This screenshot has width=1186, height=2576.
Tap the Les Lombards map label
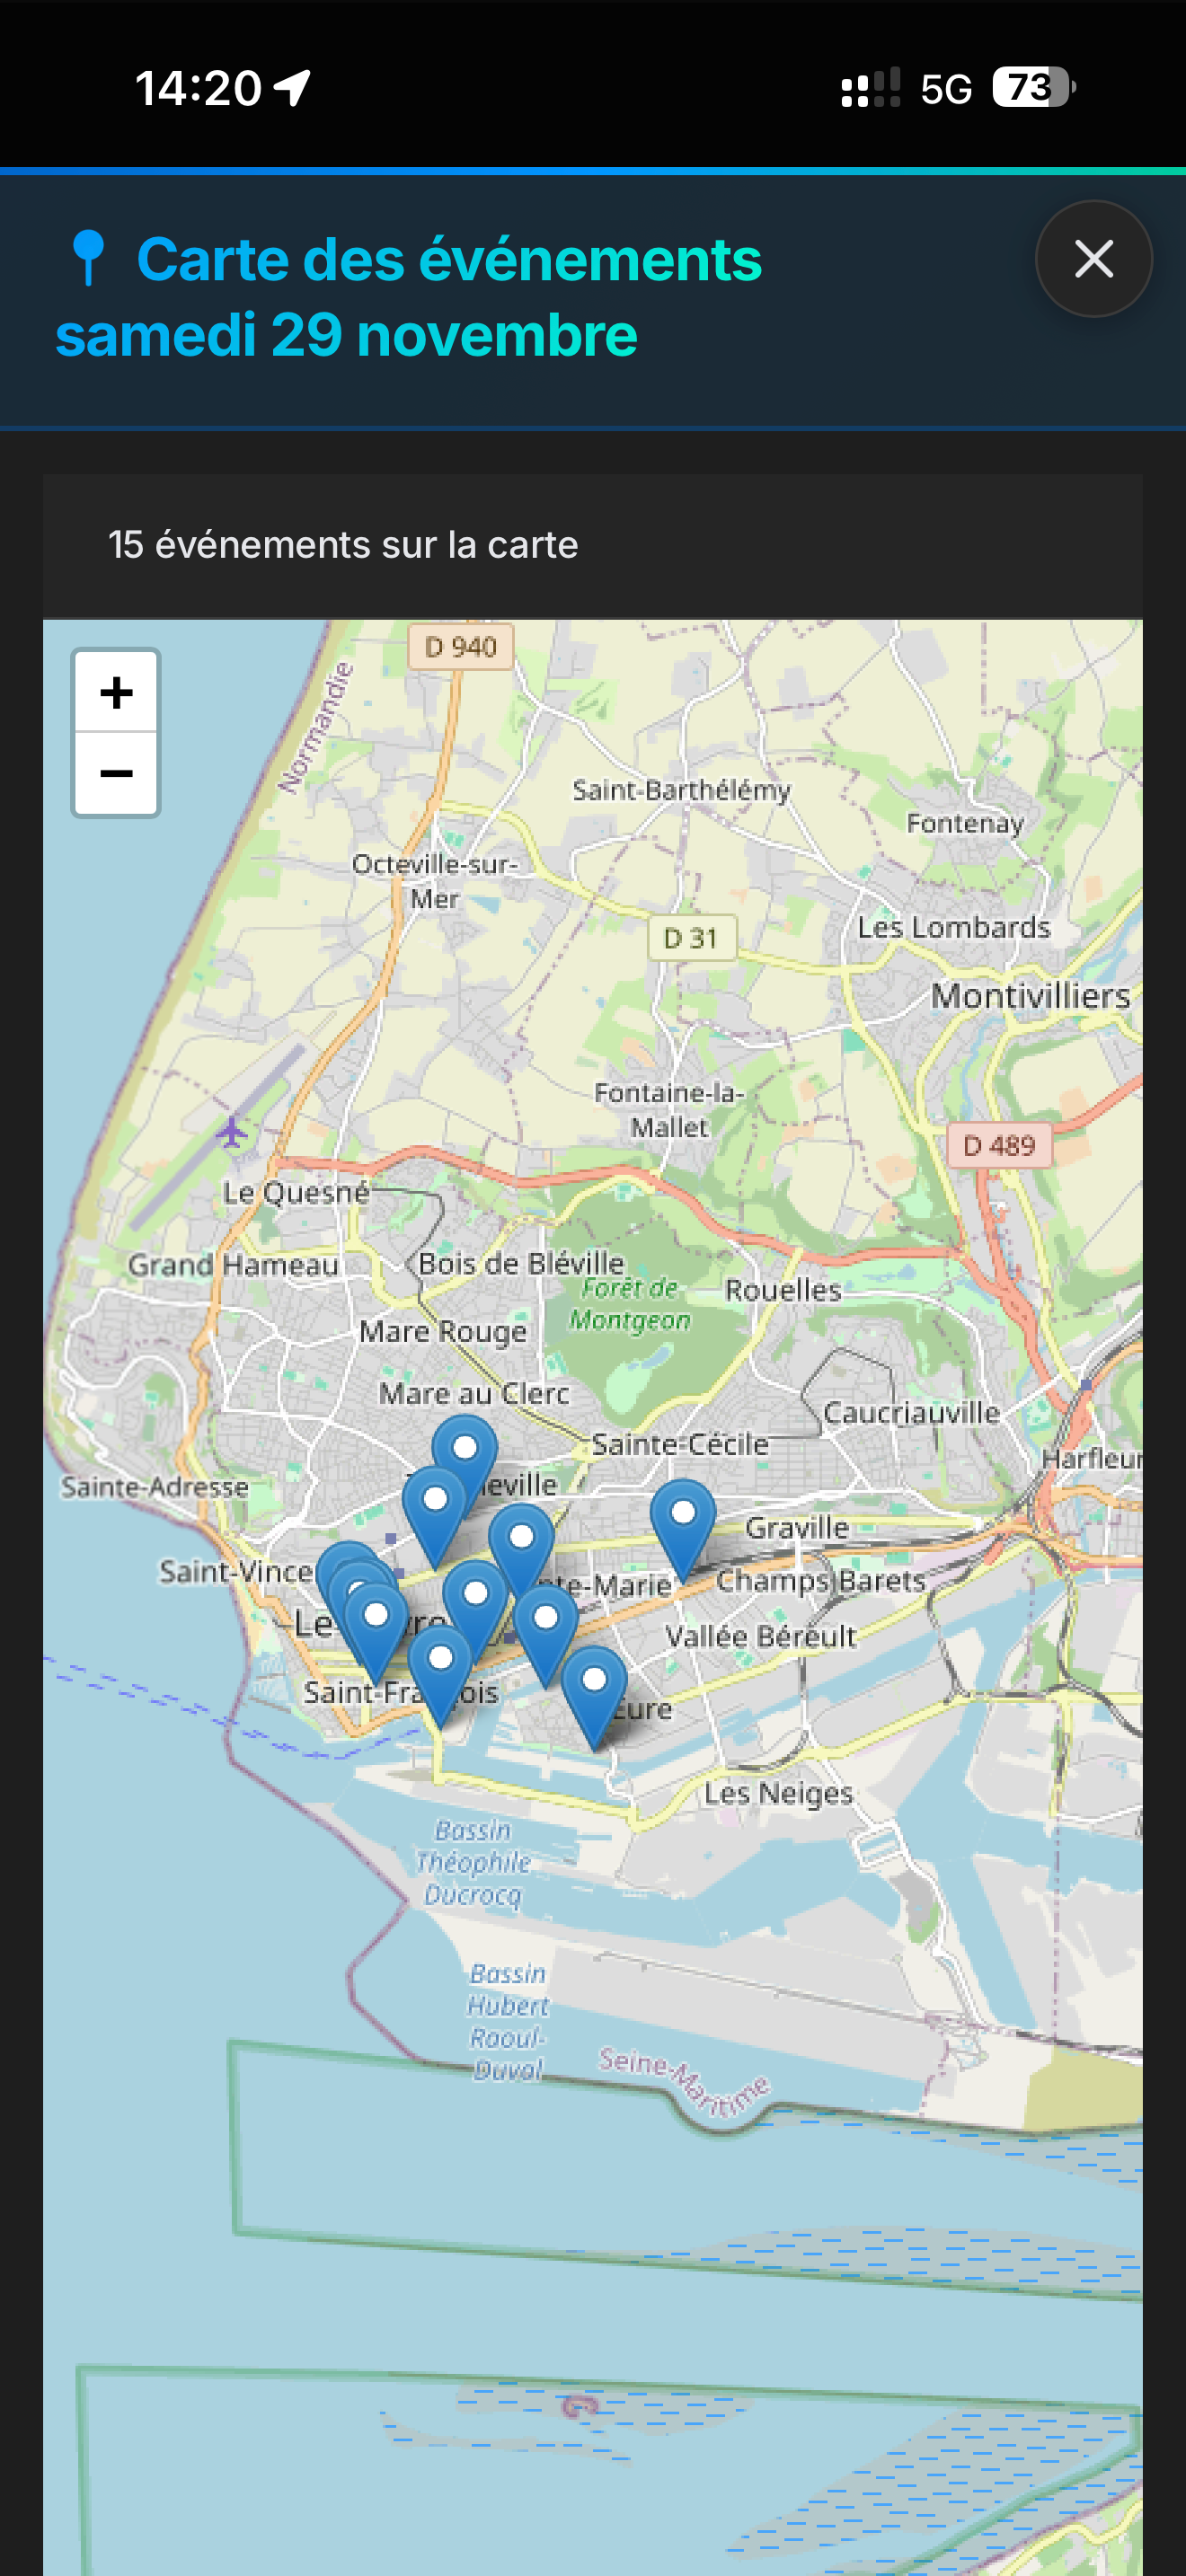pyautogui.click(x=954, y=927)
